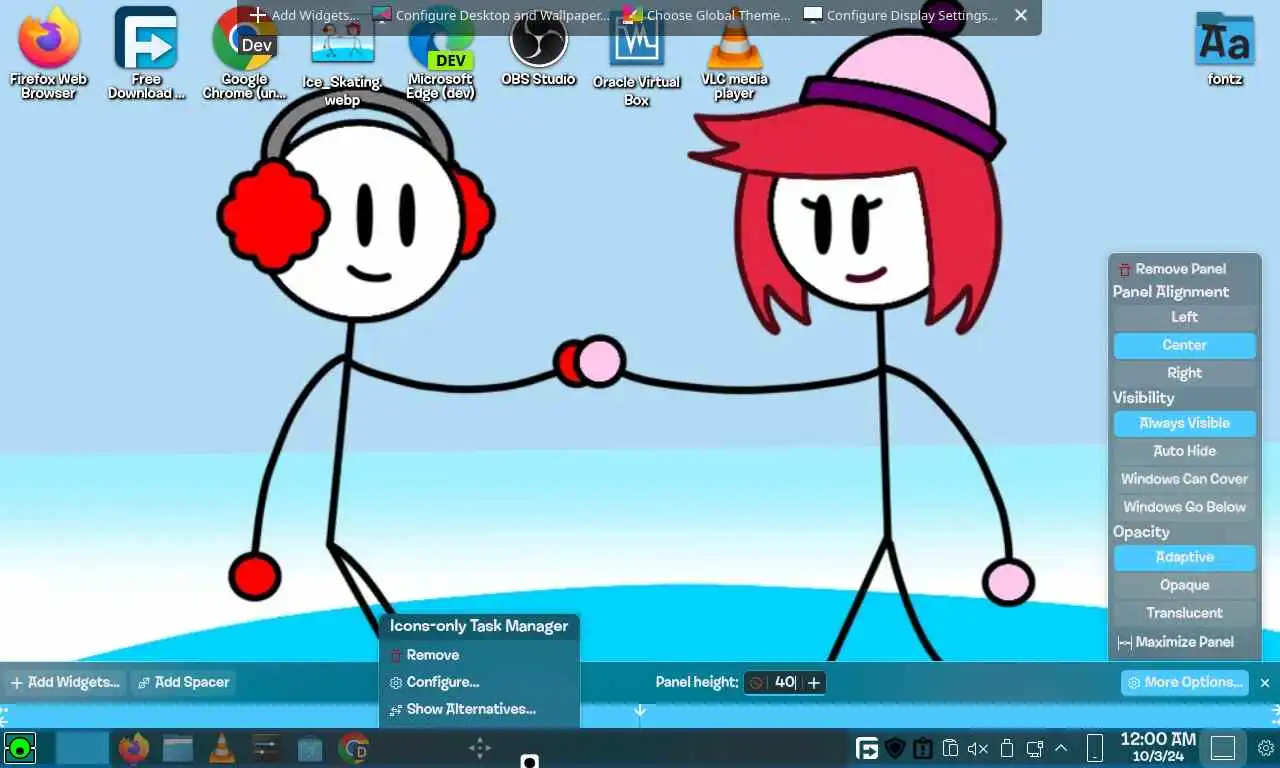
Task: Open the wired network tray icon
Action: tap(1035, 748)
